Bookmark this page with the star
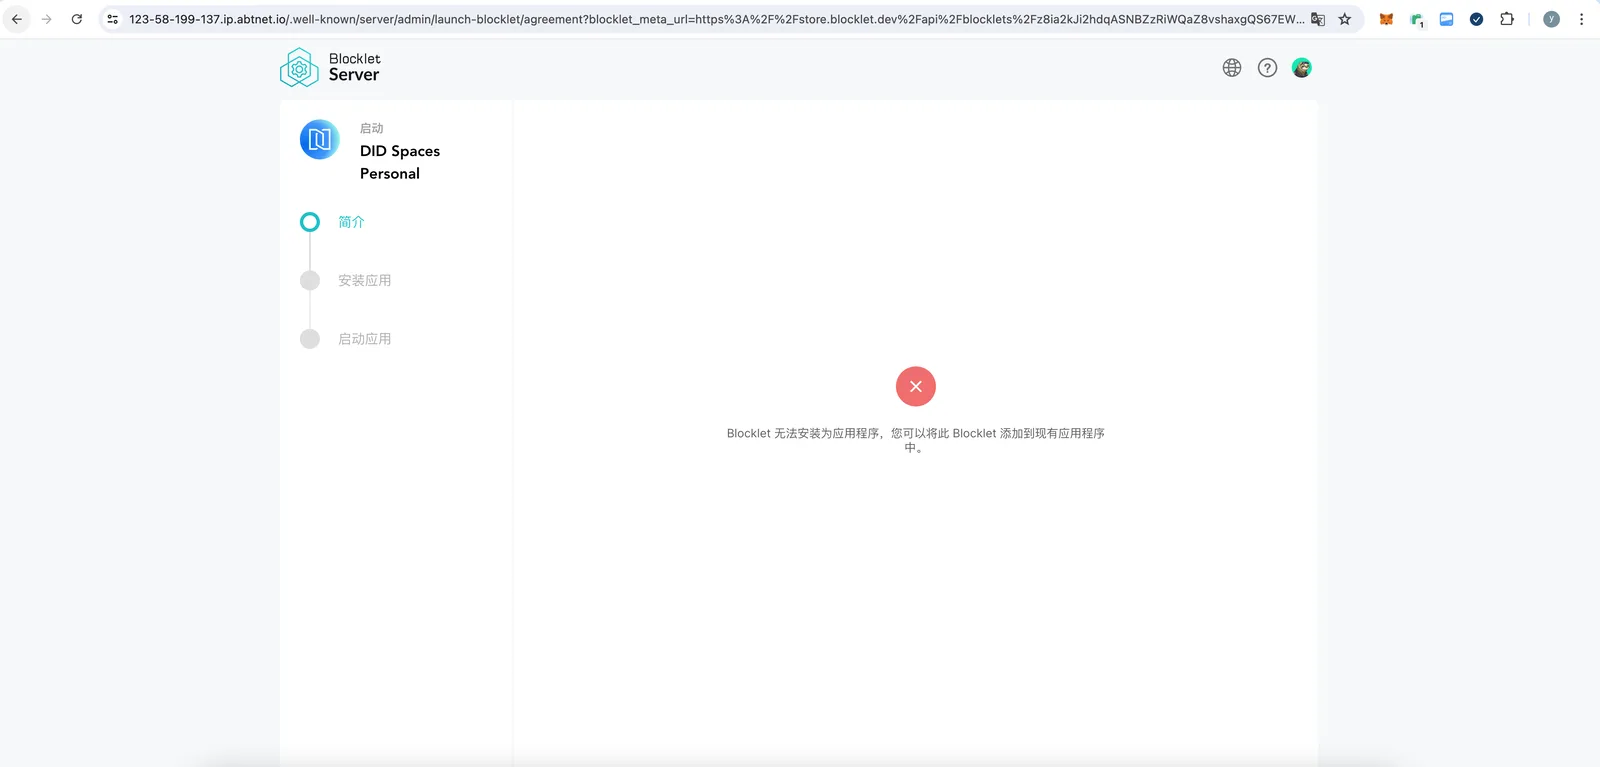This screenshot has width=1600, height=767. (x=1345, y=19)
